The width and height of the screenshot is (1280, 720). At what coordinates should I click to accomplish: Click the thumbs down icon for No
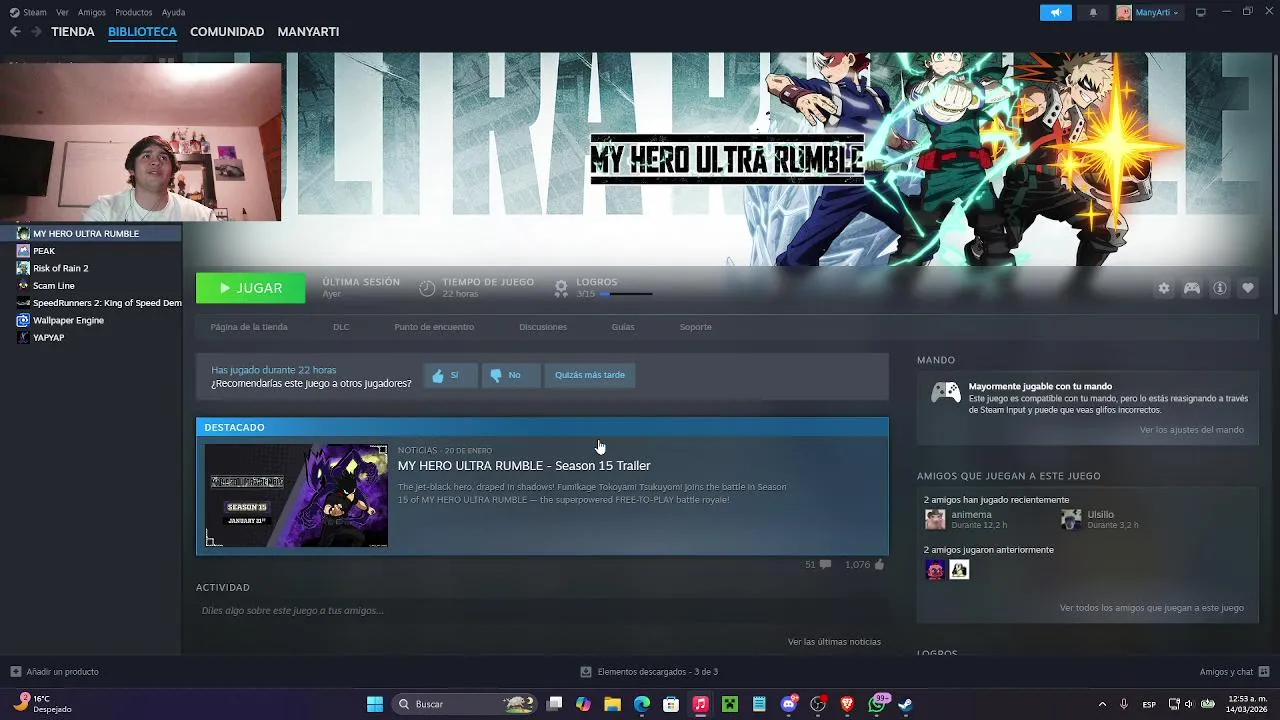(x=496, y=376)
